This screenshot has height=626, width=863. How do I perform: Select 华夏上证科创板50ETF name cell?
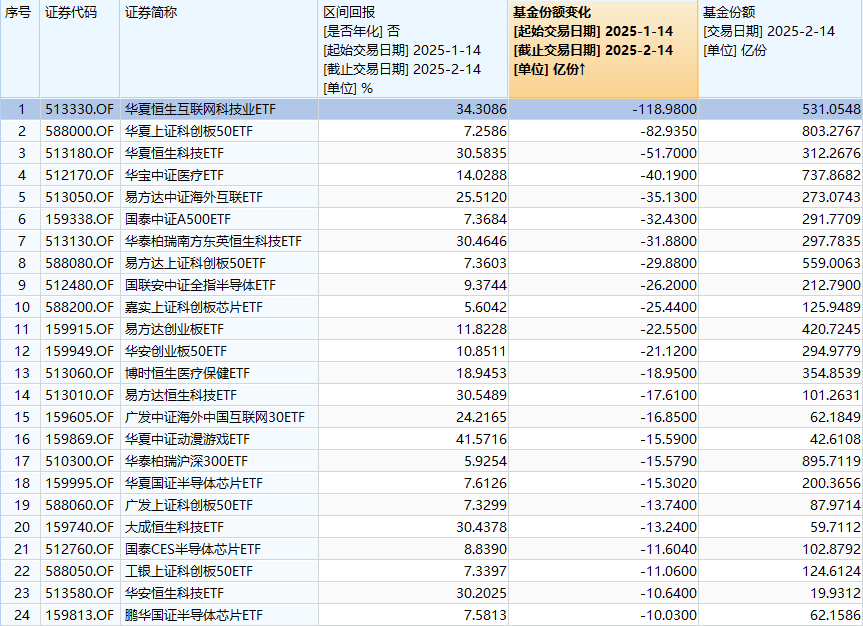pos(219,131)
